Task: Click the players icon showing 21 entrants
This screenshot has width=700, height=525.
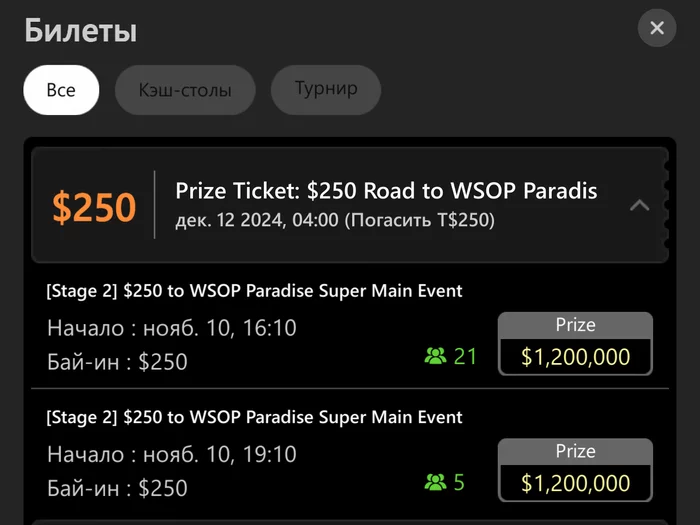Action: click(435, 356)
